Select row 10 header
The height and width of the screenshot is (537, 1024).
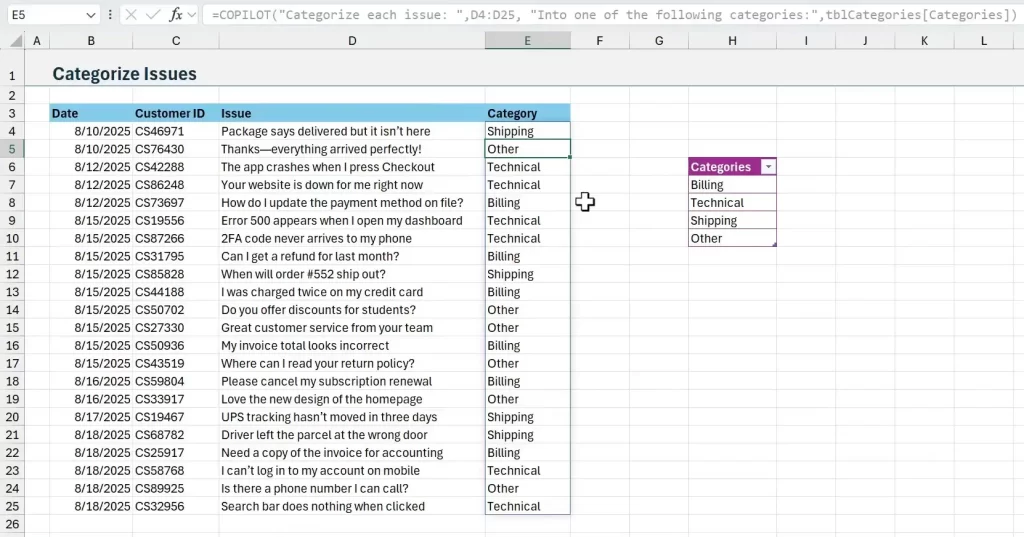click(12, 239)
